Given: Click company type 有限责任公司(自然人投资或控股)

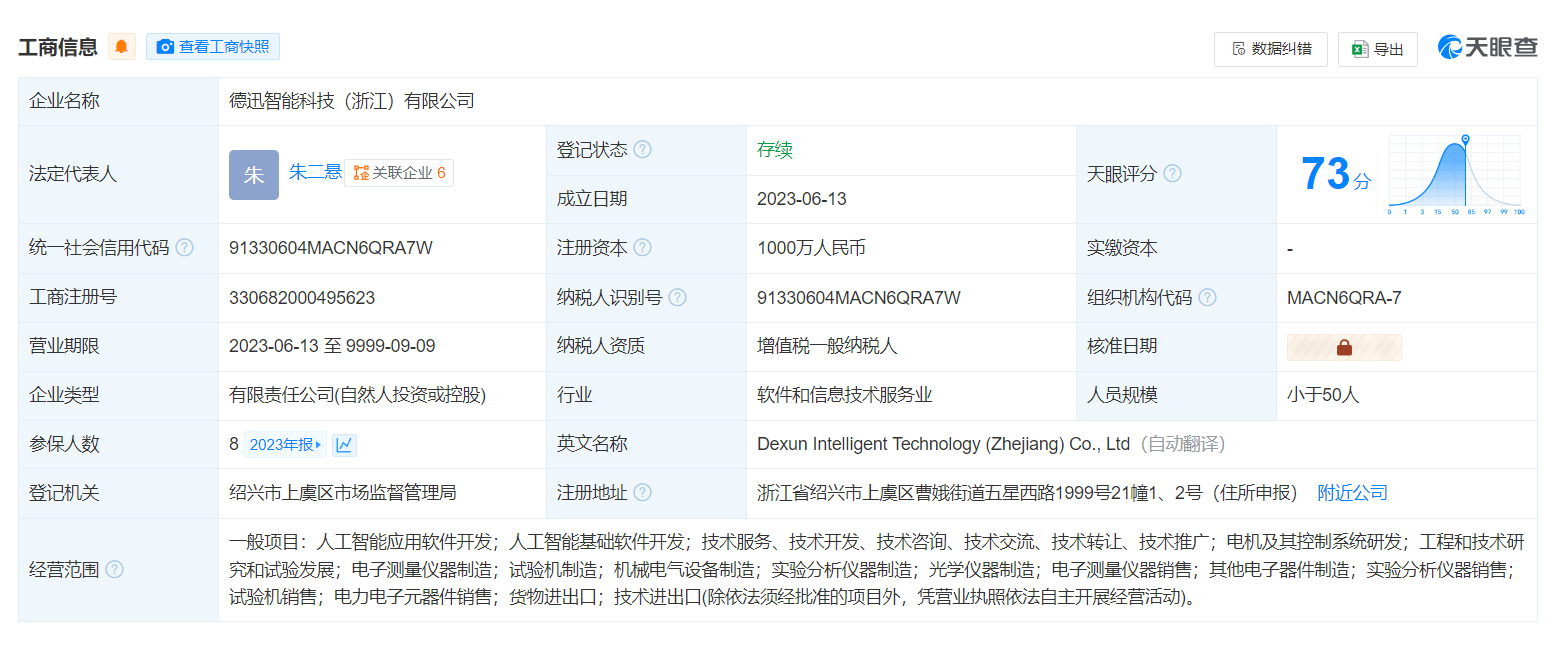Looking at the screenshot, I should 357,395.
